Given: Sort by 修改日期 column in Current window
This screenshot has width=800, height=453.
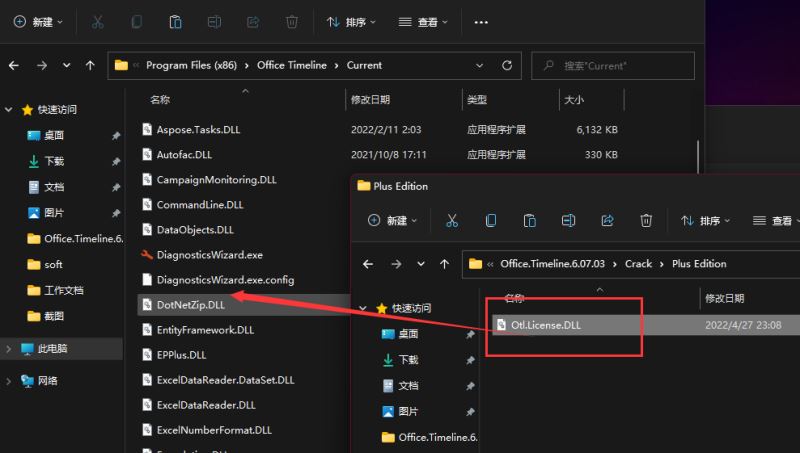Looking at the screenshot, I should tap(370, 99).
